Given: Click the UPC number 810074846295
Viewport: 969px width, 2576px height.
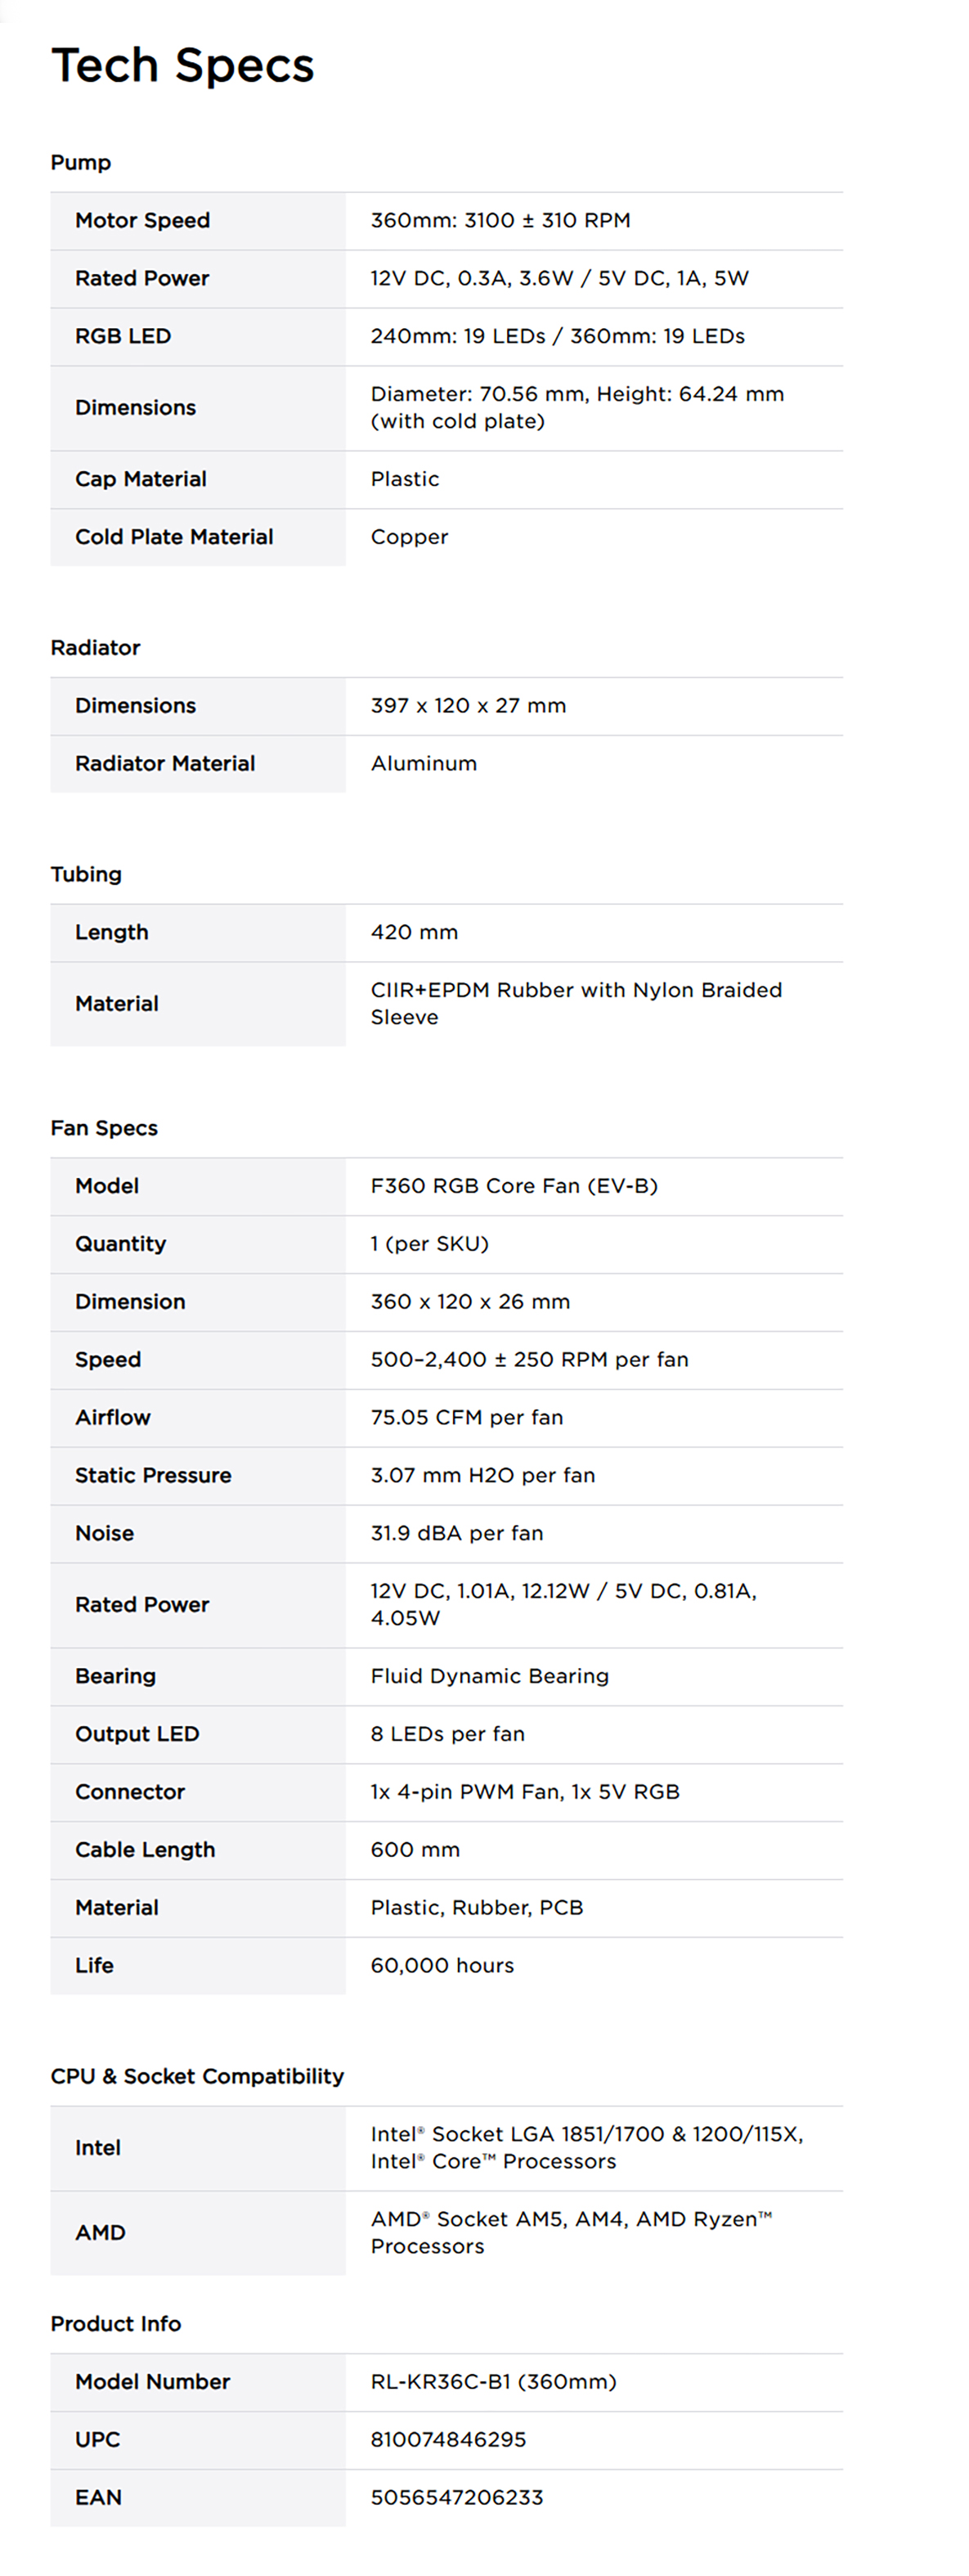Looking at the screenshot, I should (x=448, y=2441).
